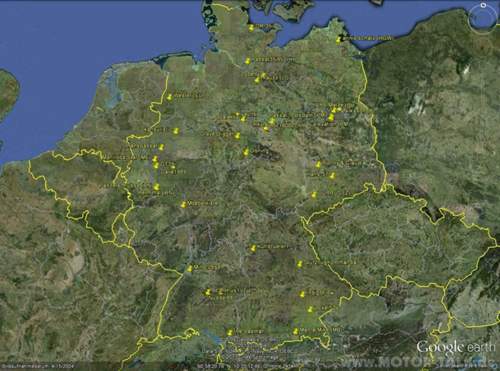Click the pushpin nearest the Czech border in Saxony
This screenshot has width=500, height=371.
(314, 194)
